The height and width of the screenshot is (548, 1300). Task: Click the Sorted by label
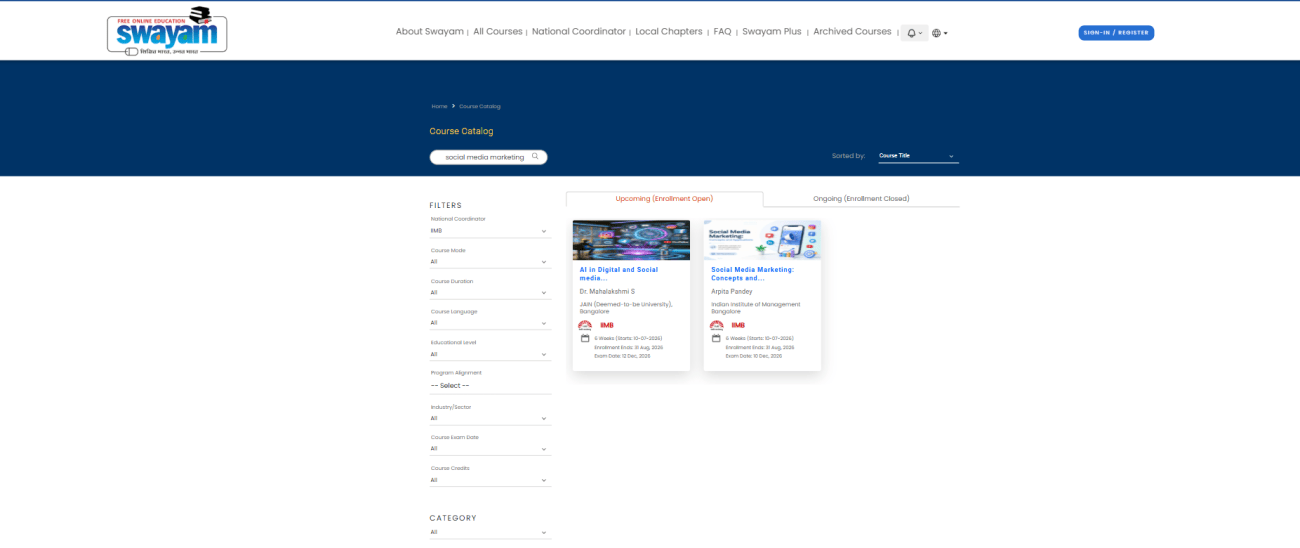848,156
